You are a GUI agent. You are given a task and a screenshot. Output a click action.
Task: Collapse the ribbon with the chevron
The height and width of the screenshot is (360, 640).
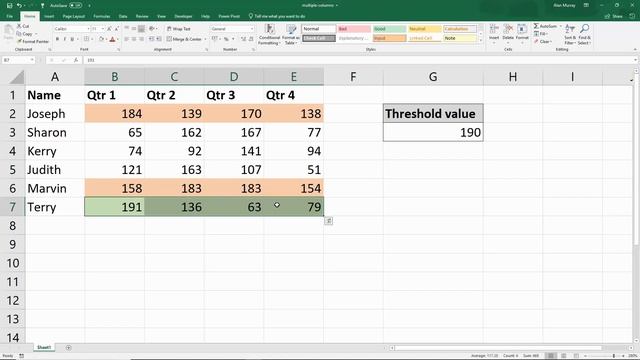pyautogui.click(x=635, y=49)
